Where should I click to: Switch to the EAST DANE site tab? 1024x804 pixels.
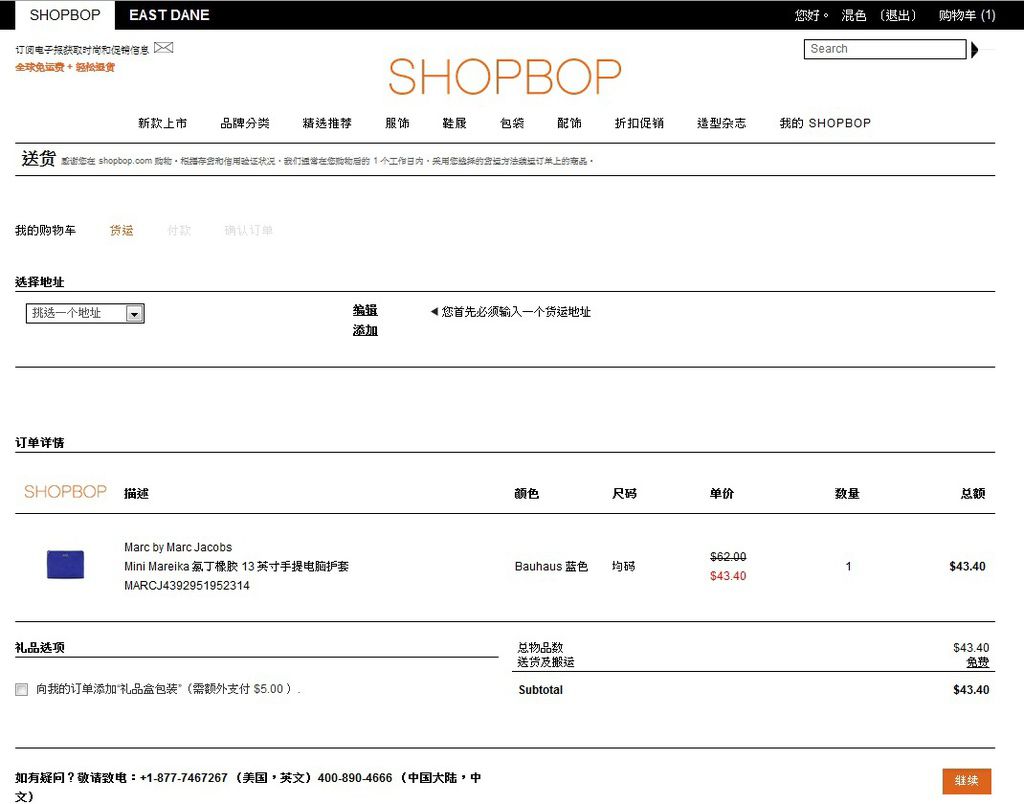coord(169,15)
